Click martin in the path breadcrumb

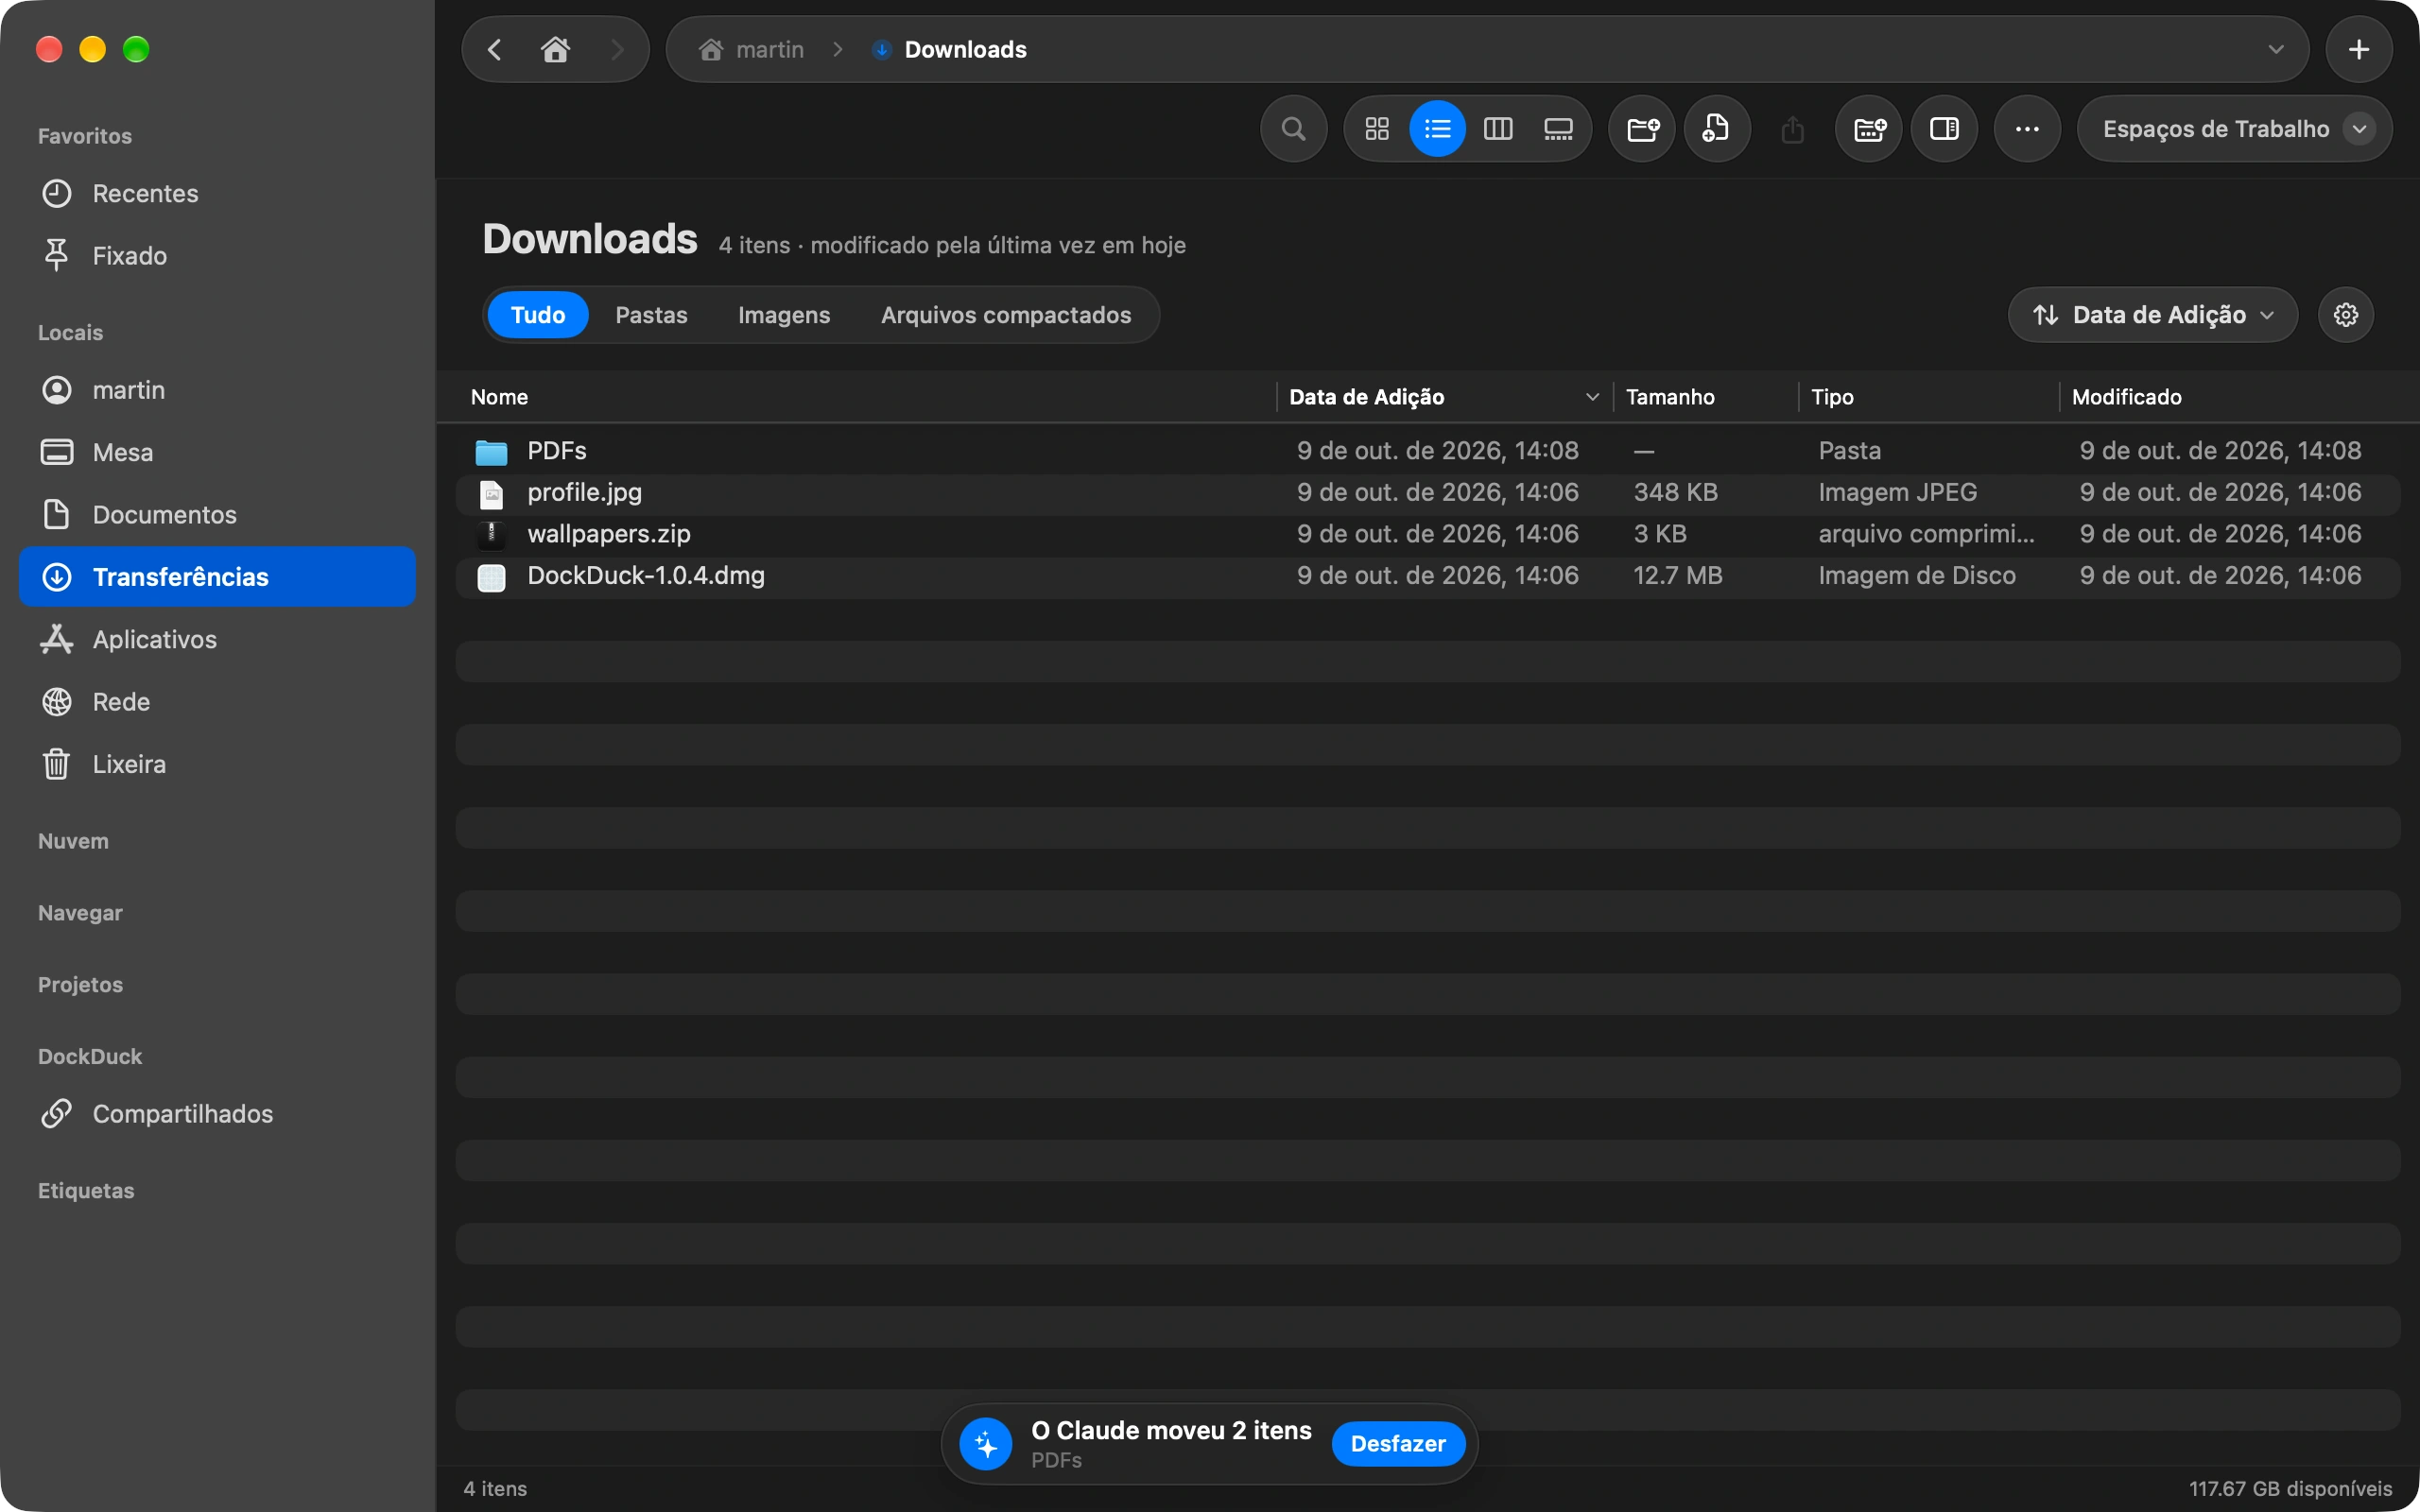752,49
